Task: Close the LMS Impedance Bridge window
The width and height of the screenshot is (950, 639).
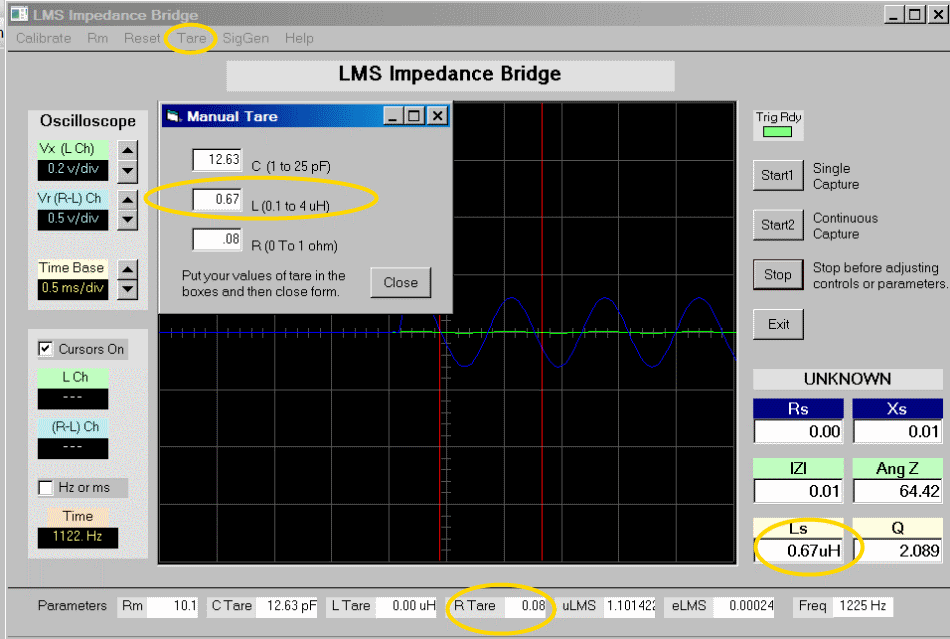Action: pos(938,15)
